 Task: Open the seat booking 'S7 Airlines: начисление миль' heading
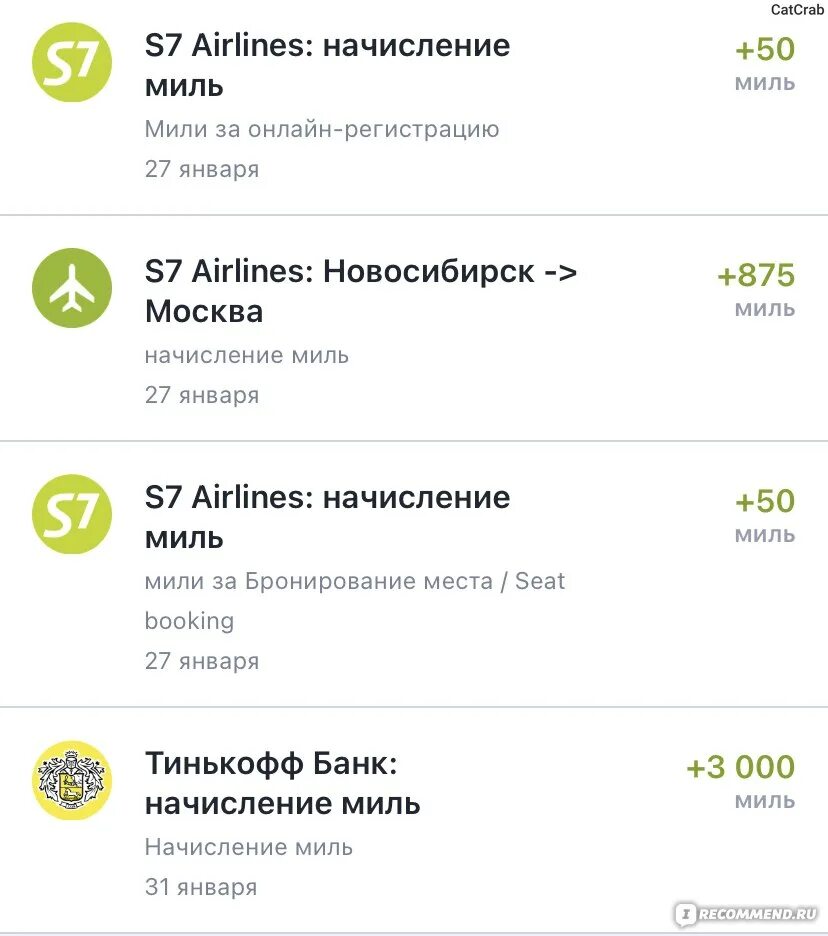coord(327,518)
